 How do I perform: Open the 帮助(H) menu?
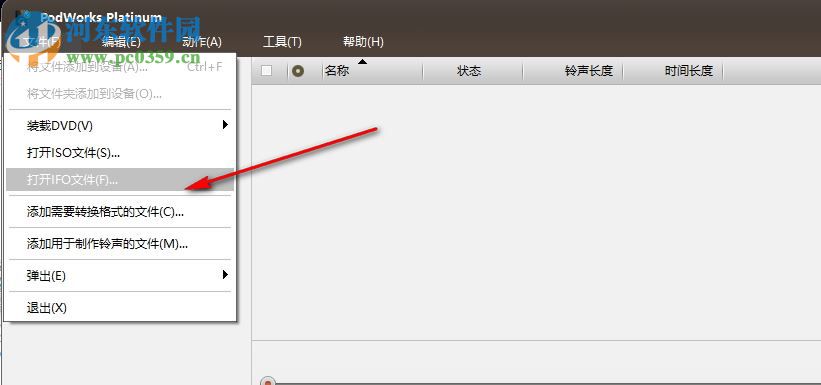[363, 42]
